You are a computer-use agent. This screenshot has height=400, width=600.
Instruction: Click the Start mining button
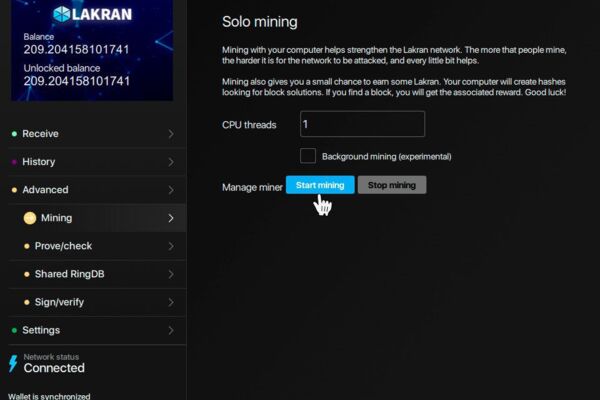(320, 185)
